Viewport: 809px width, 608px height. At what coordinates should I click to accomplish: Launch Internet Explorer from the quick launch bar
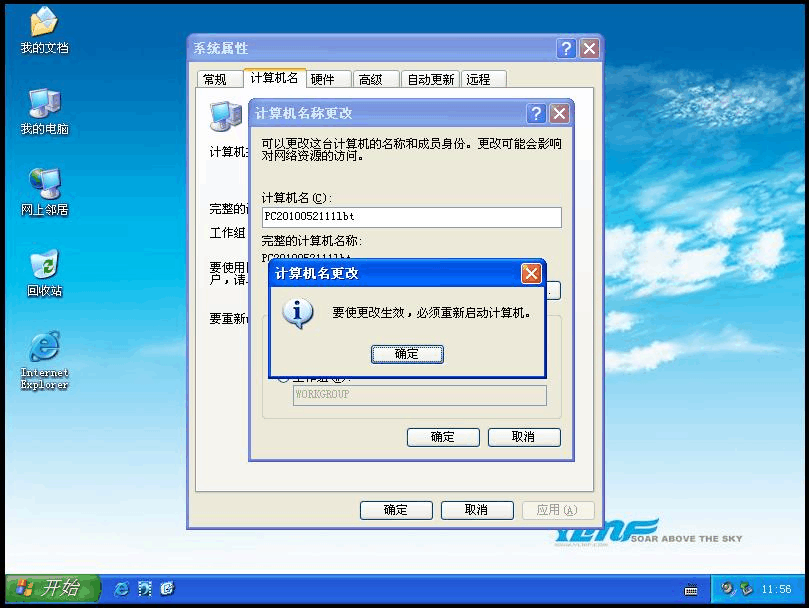(x=122, y=589)
